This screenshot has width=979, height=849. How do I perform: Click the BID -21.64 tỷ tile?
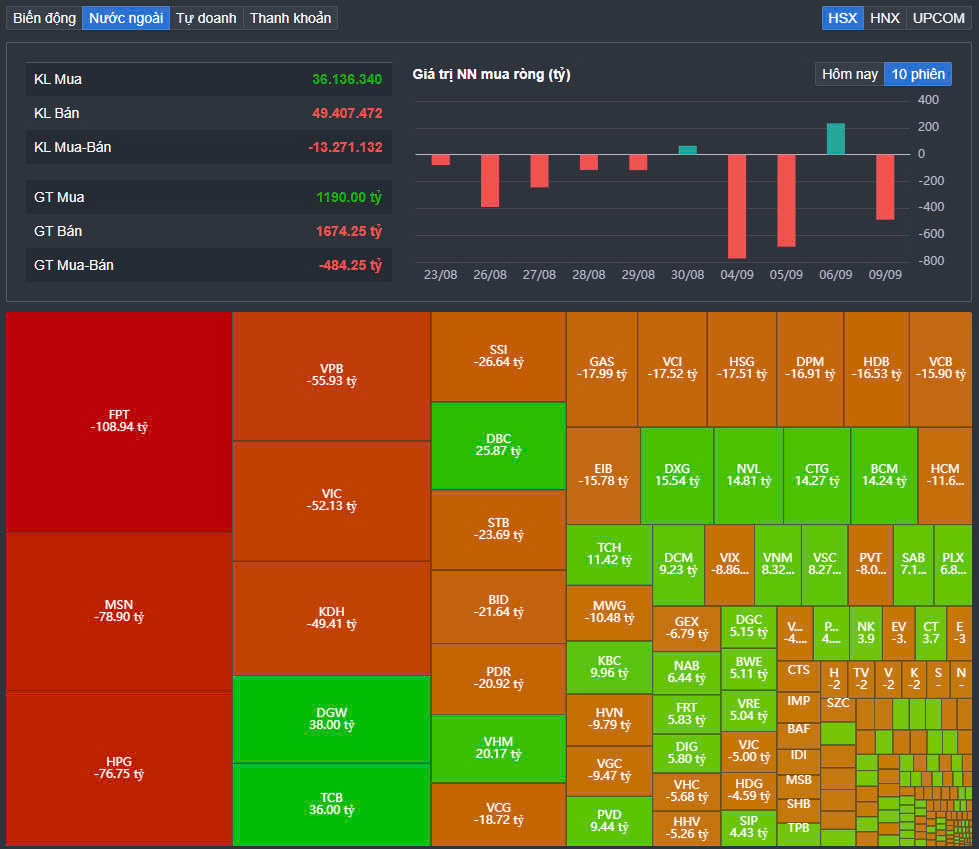pos(498,606)
